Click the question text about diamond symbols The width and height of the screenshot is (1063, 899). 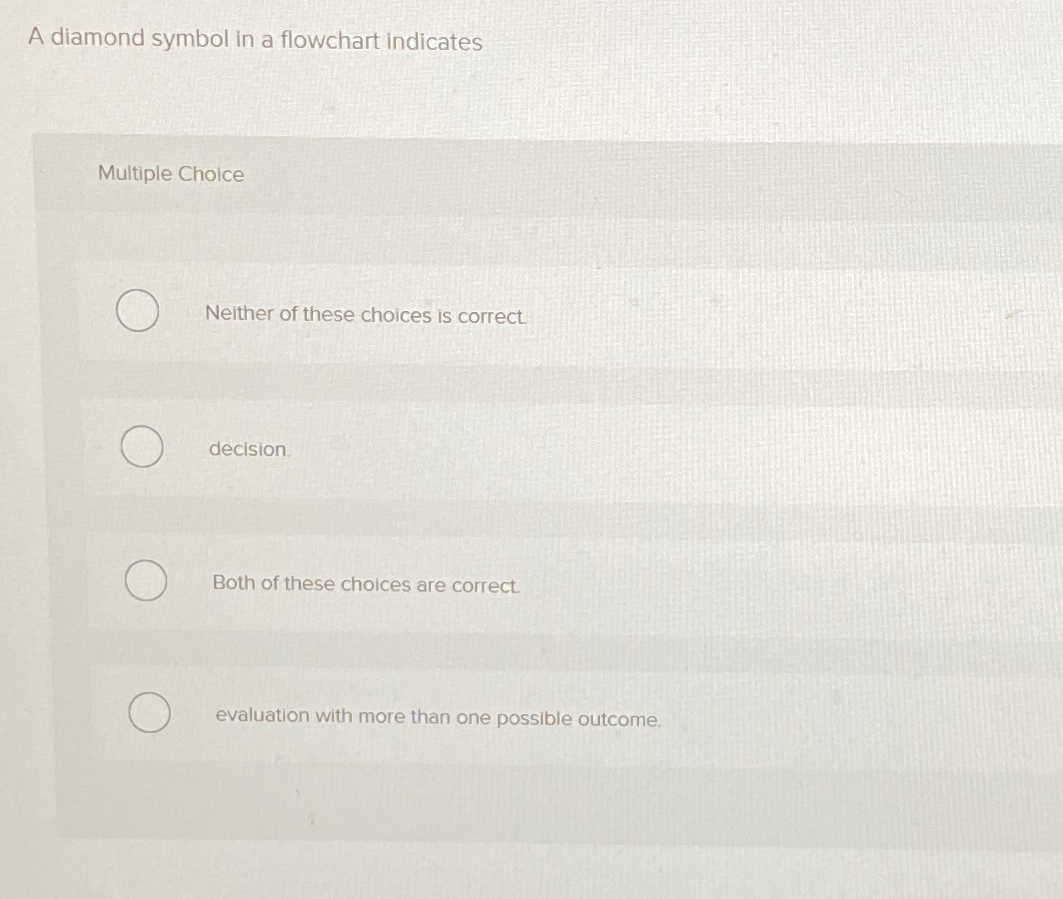253,40
